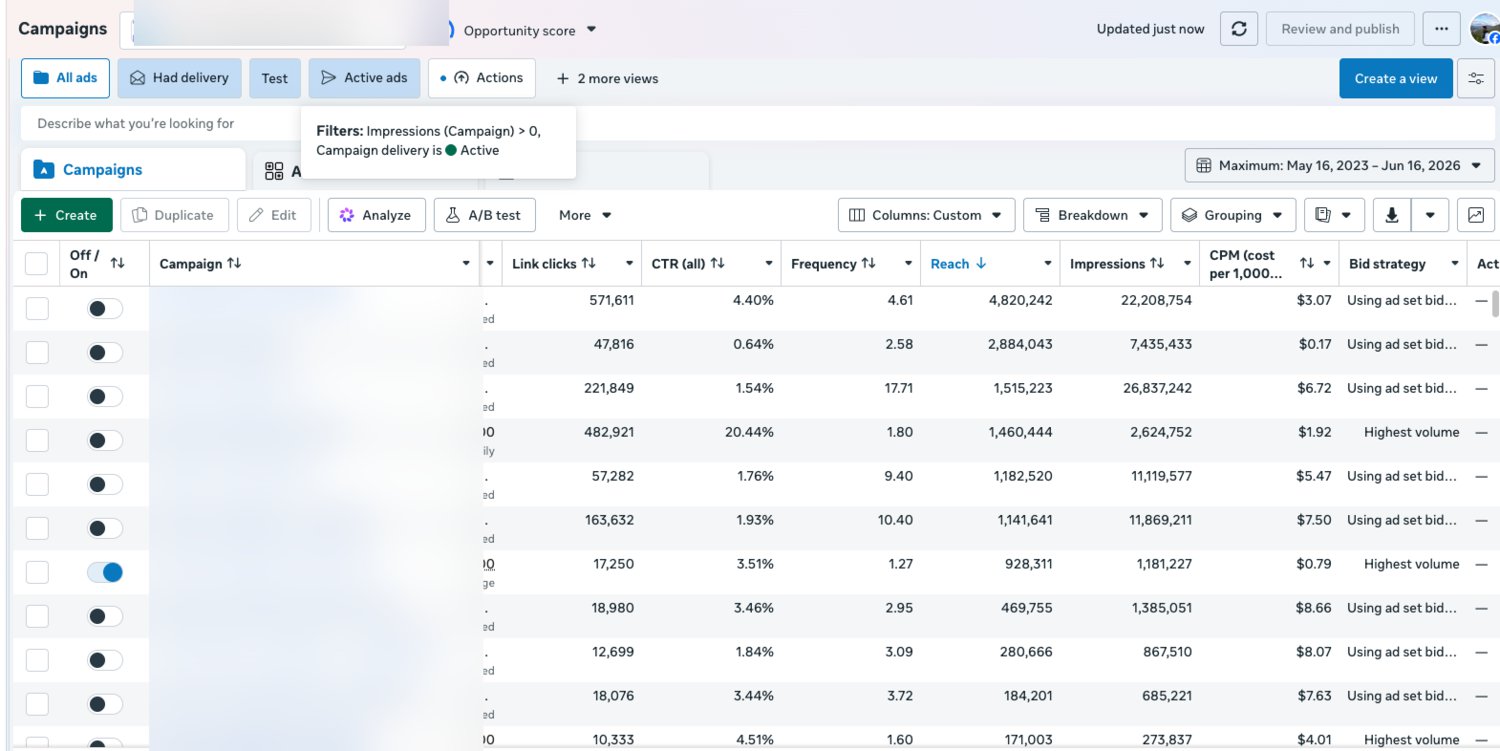This screenshot has width=1500, height=751.
Task: Click the Create a view button
Action: [x=1396, y=79]
